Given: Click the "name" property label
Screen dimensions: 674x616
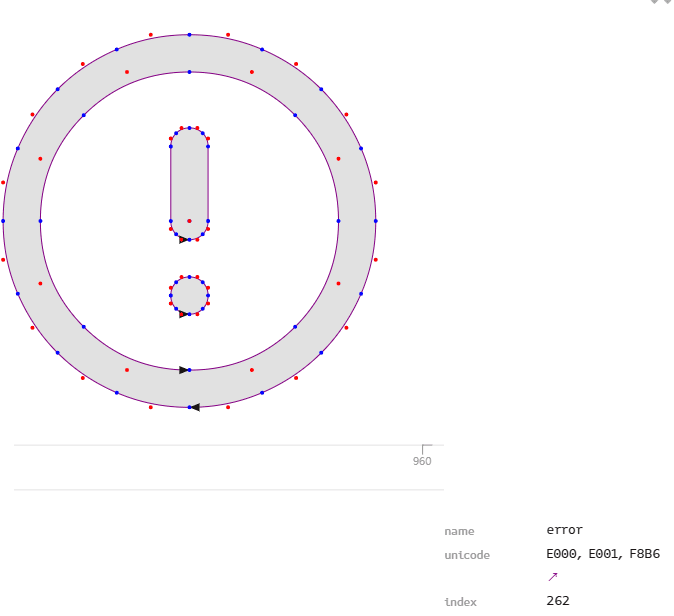Looking at the screenshot, I should pyautogui.click(x=459, y=531).
